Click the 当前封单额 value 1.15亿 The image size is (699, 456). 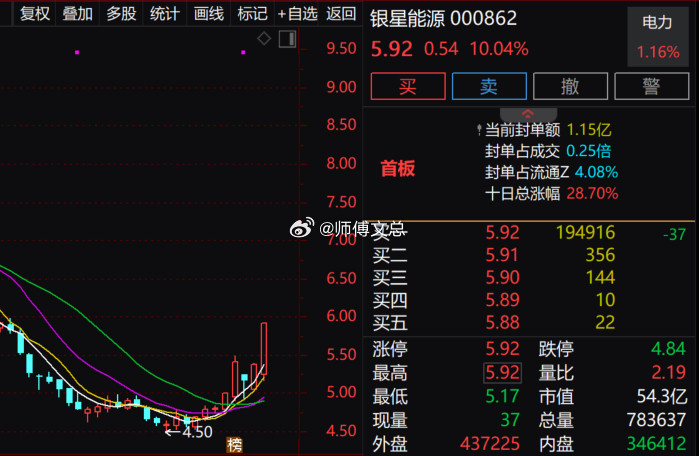(x=589, y=130)
